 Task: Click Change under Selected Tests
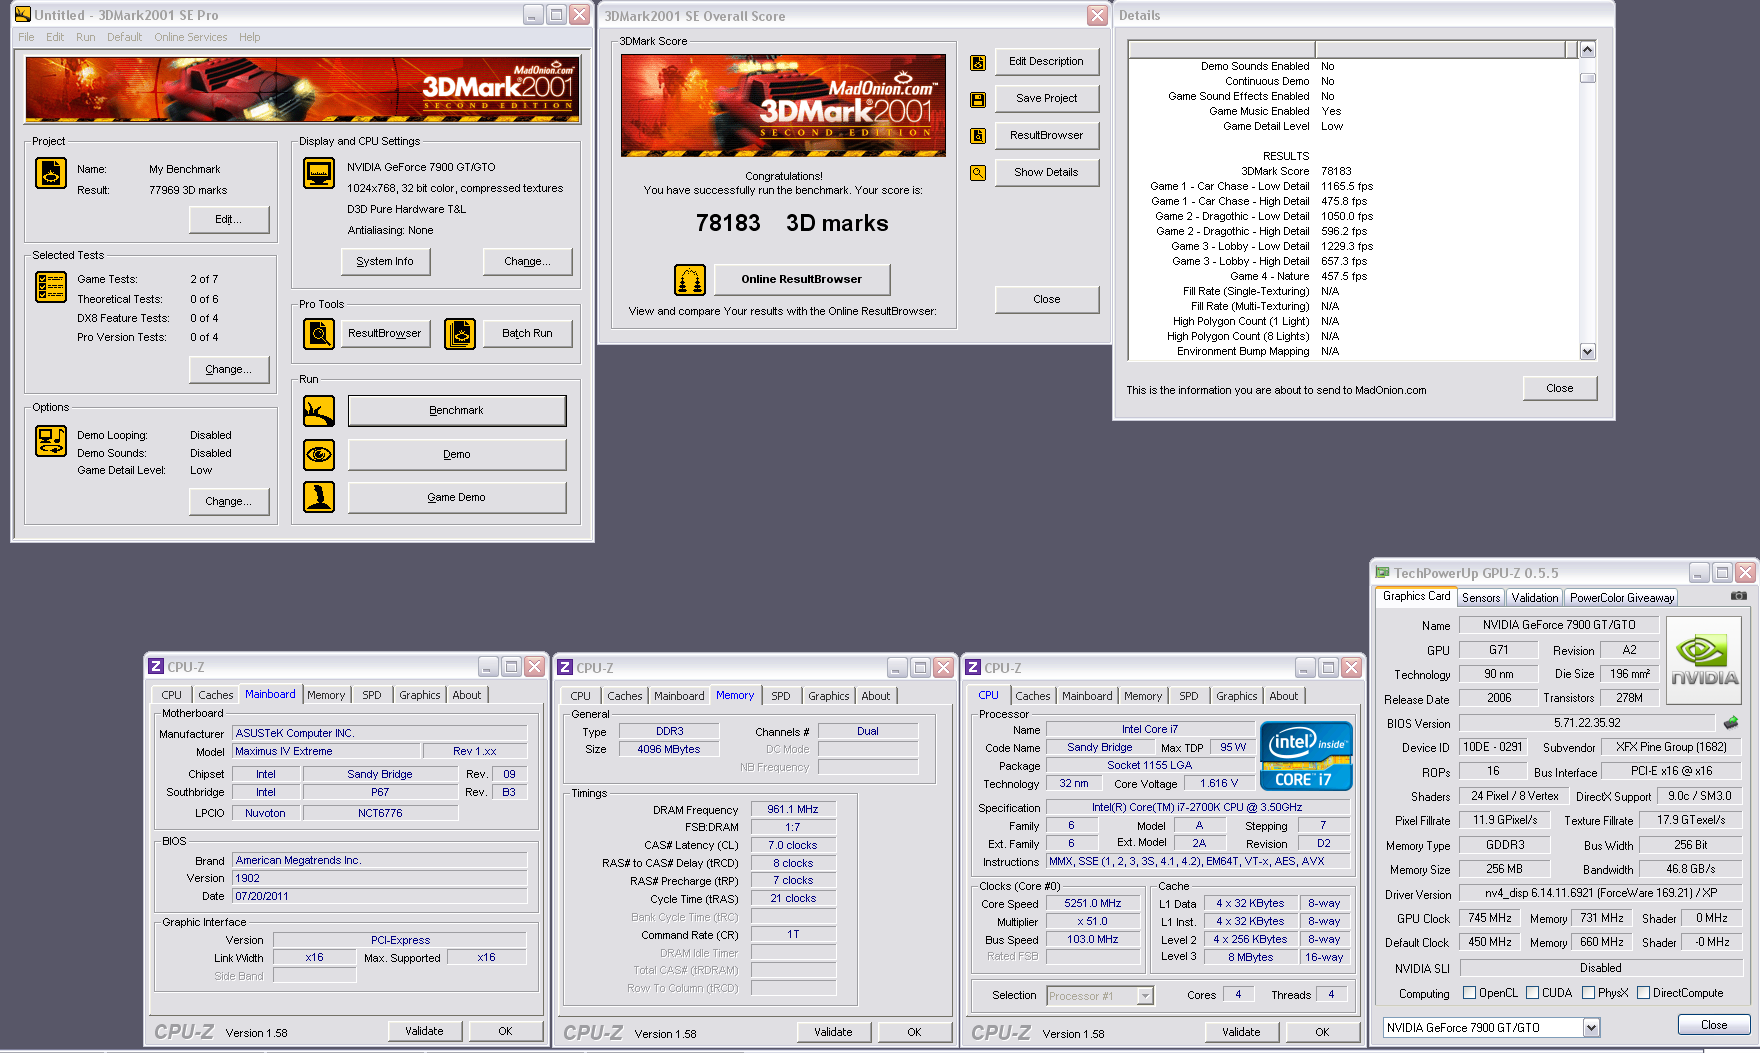coord(229,370)
